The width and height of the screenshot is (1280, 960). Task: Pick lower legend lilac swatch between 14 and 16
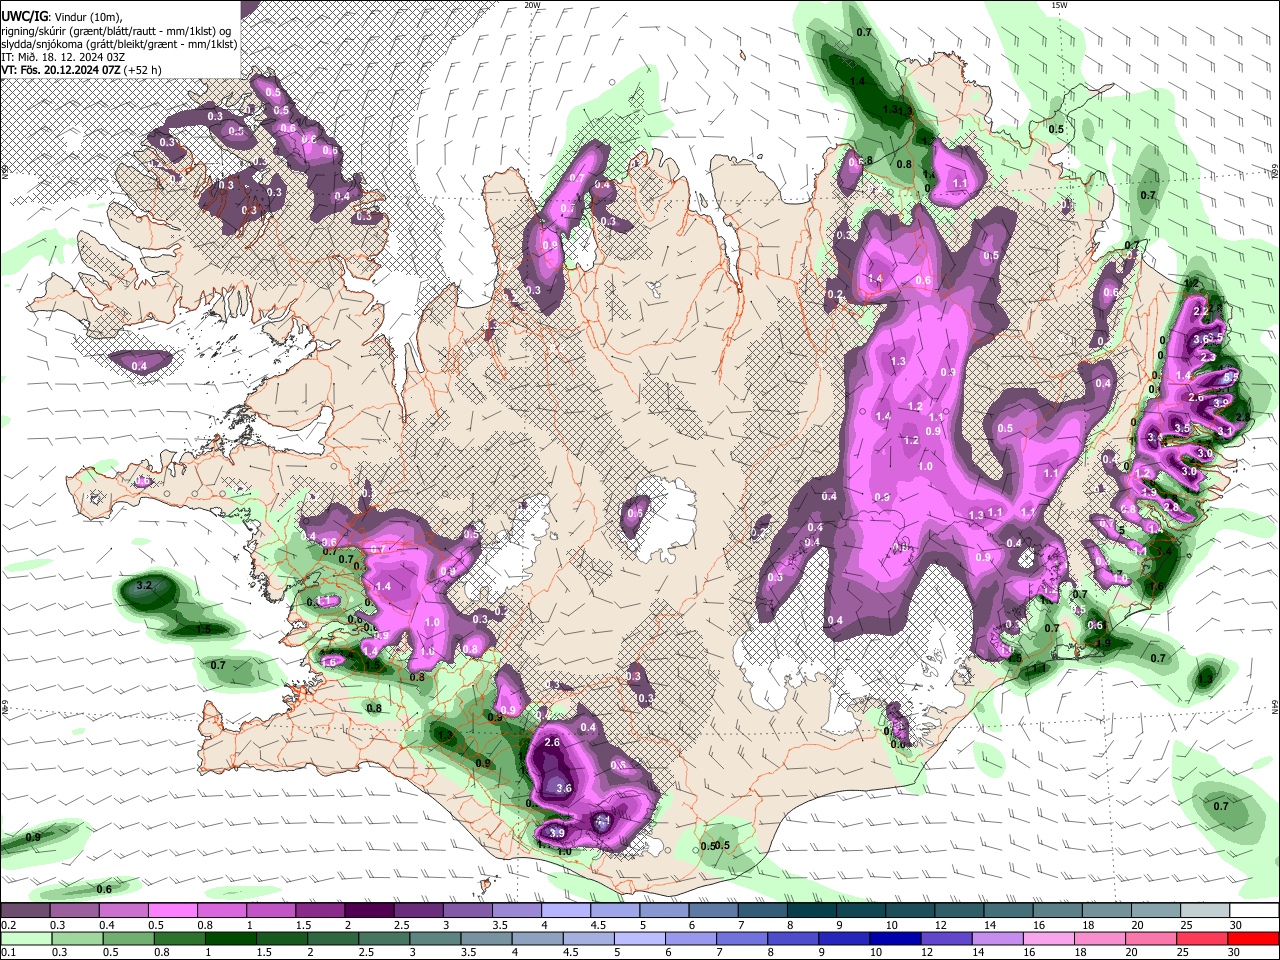998,939
